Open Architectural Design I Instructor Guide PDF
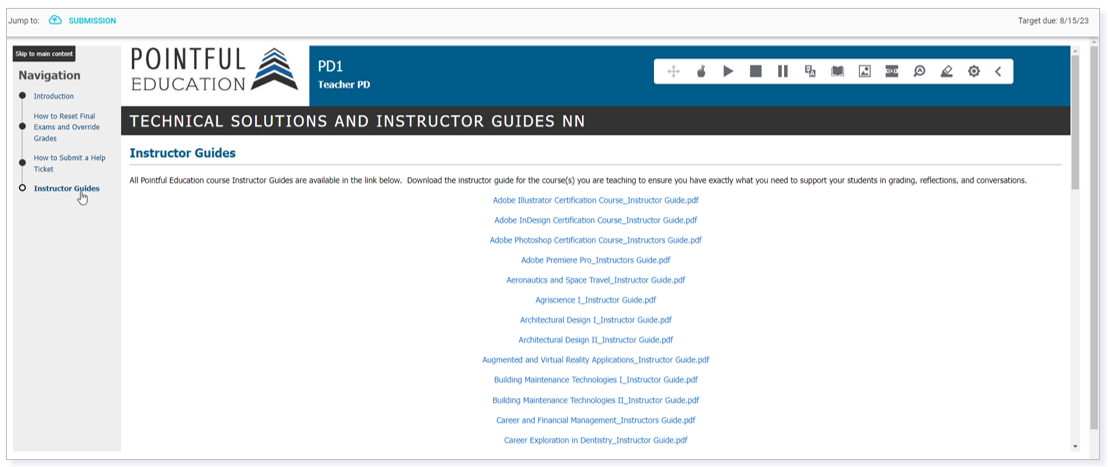The width and height of the screenshot is (1108, 467). coord(596,320)
